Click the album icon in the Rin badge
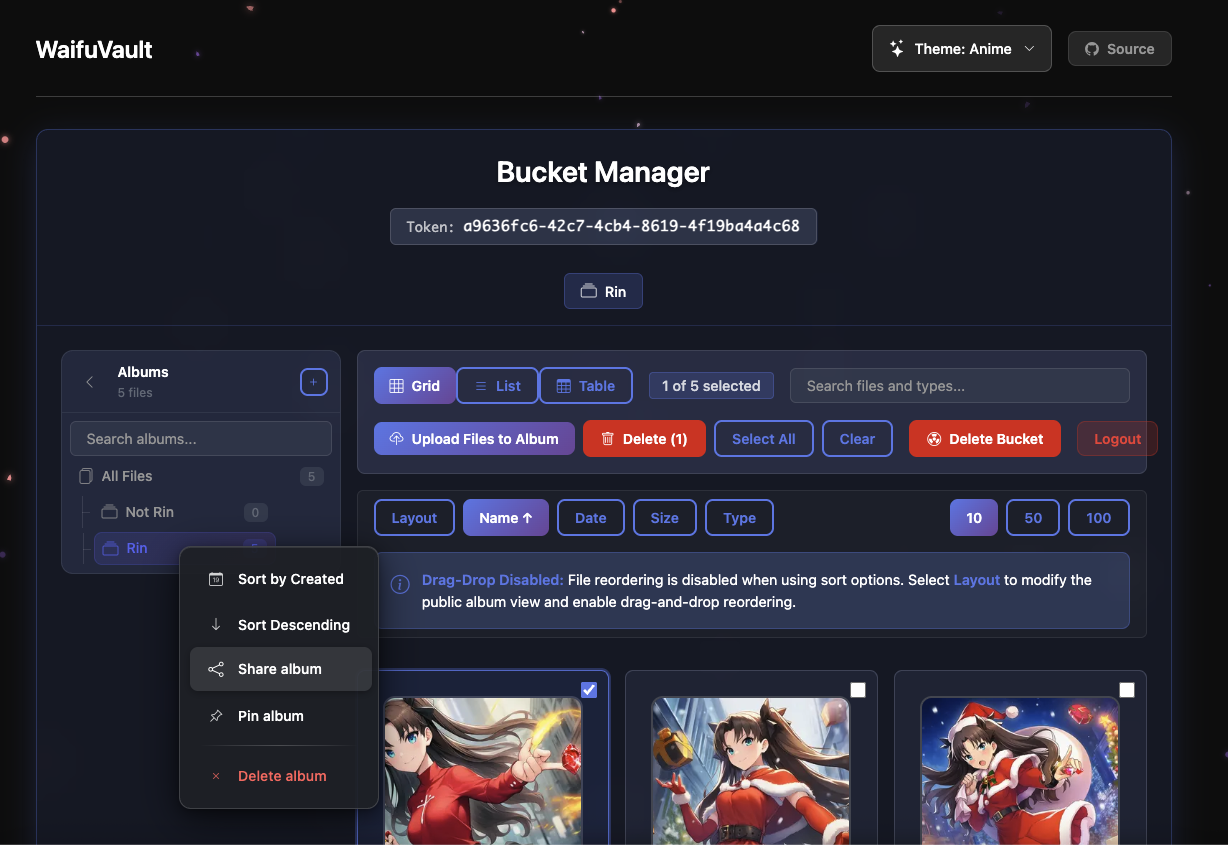The height and width of the screenshot is (845, 1228). (x=589, y=292)
